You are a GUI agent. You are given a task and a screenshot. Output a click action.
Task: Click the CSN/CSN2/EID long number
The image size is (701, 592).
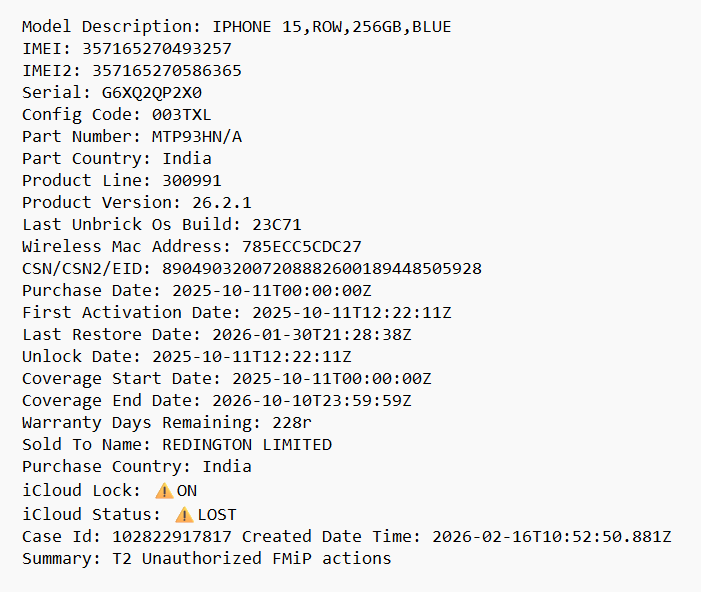click(x=322, y=268)
